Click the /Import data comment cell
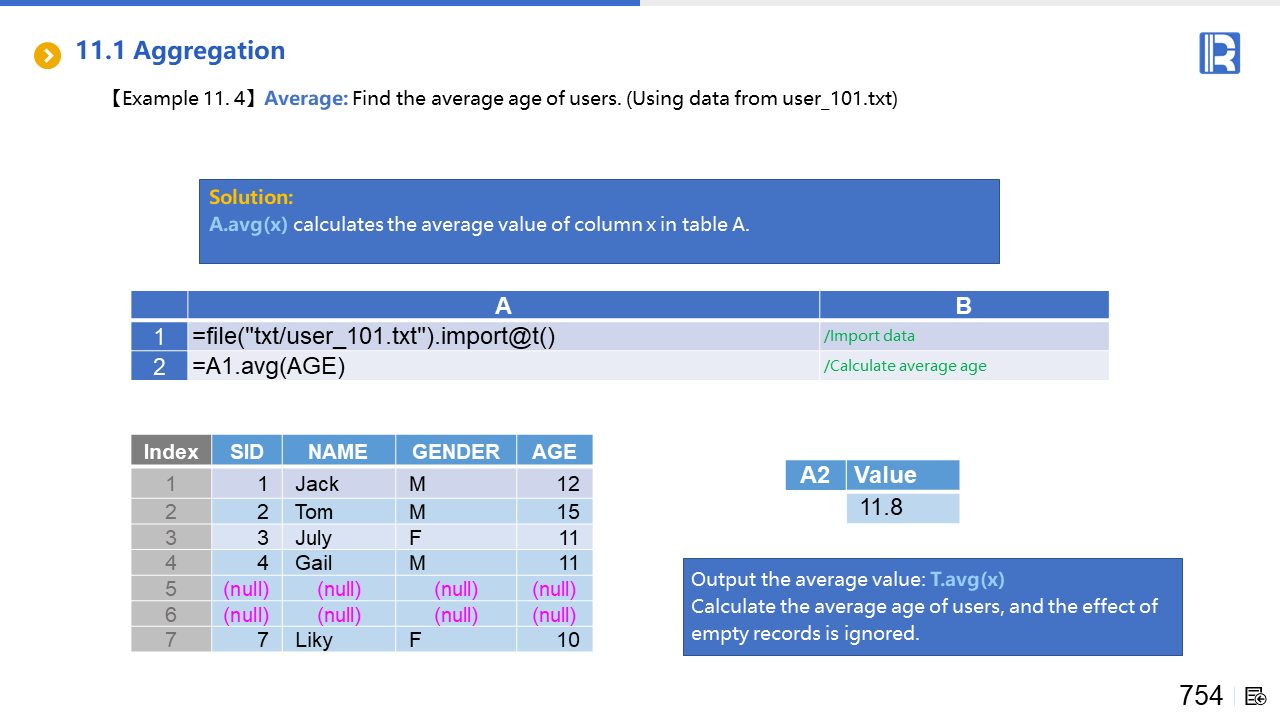This screenshot has width=1280, height=720. pos(963,336)
